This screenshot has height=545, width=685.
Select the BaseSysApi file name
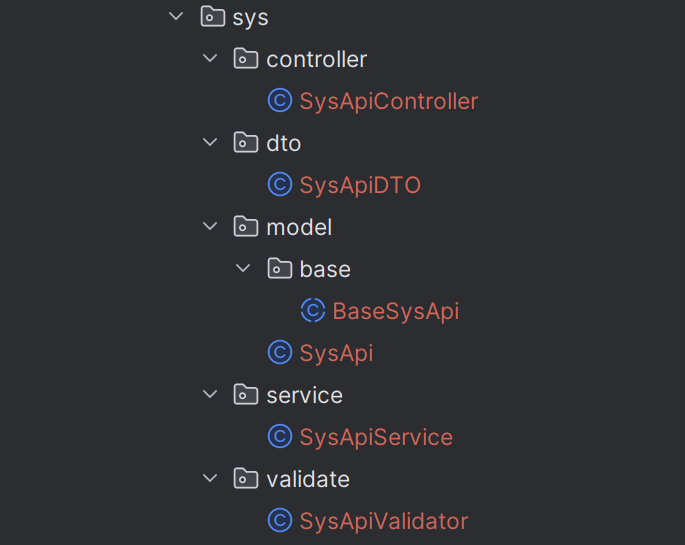click(x=396, y=311)
